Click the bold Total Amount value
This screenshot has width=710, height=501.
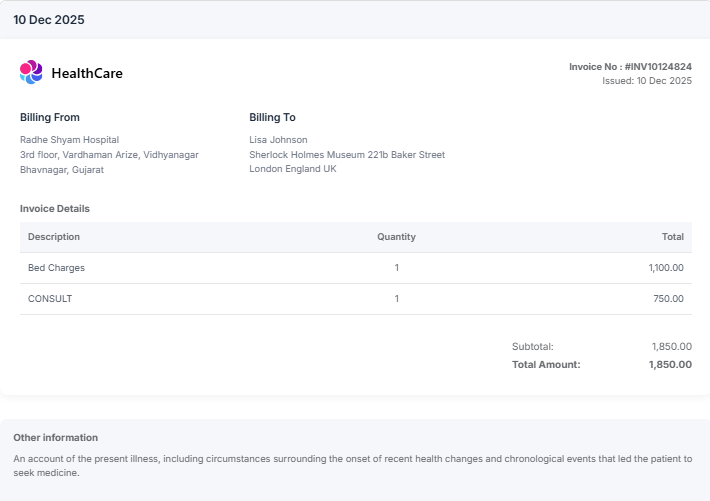coord(669,365)
